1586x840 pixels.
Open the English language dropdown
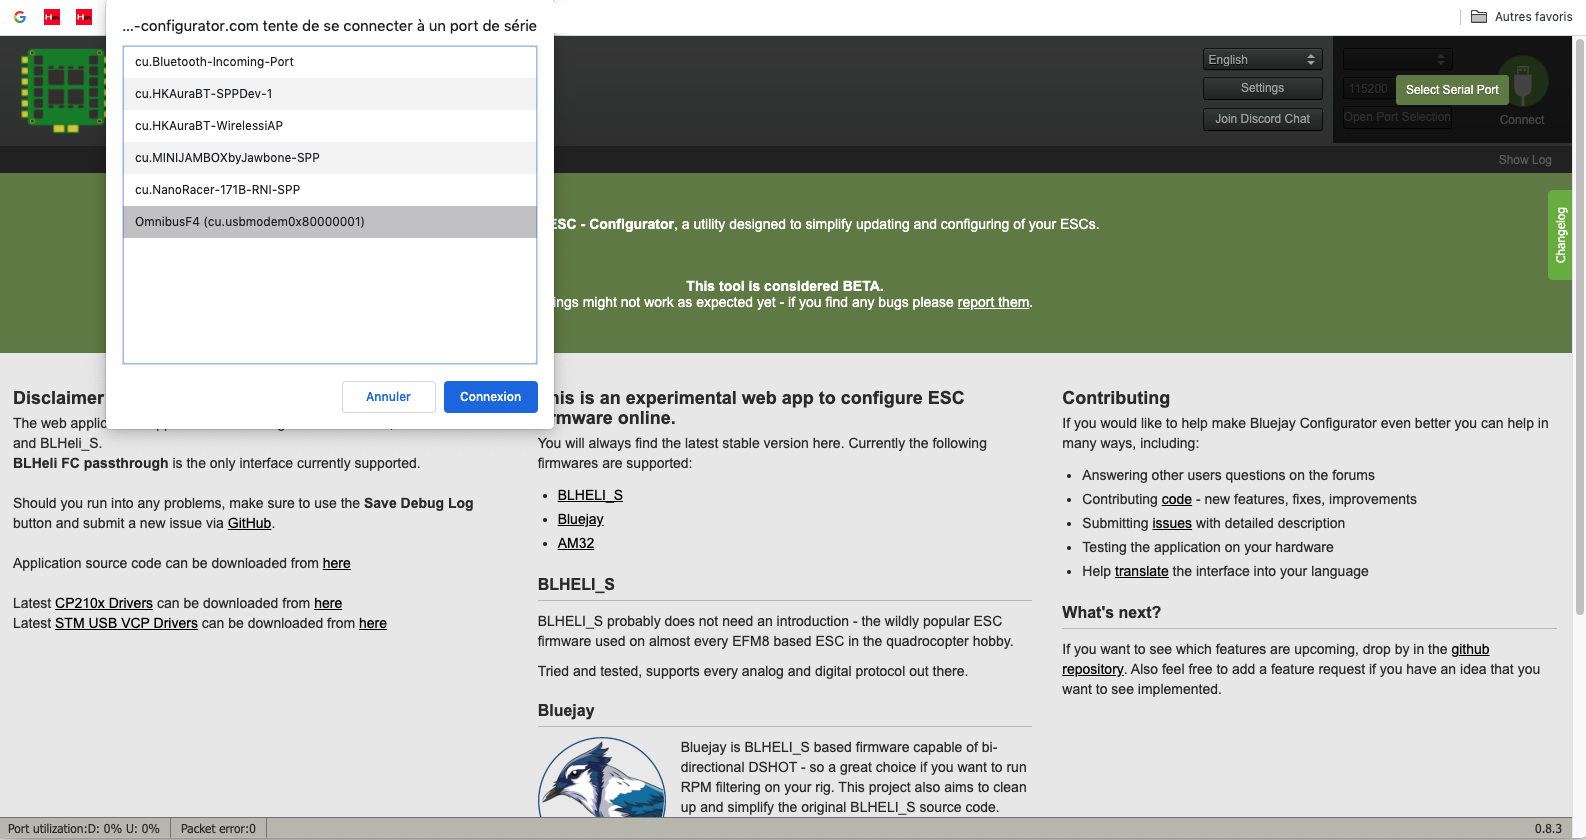point(1262,60)
